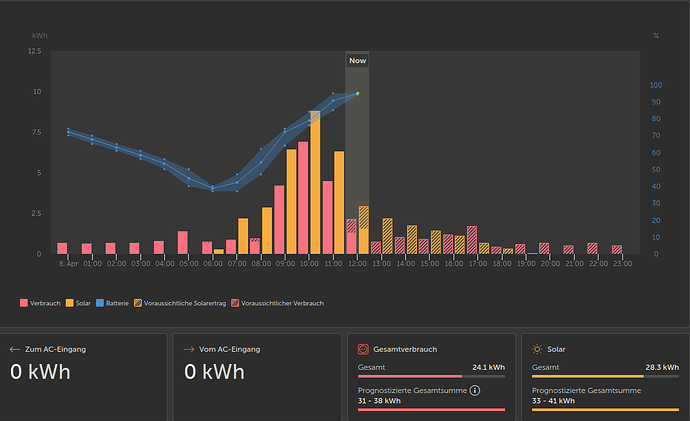Screen dimensions: 690x421
Task: Click the kWh unit label above the chart
Action: click(40, 36)
